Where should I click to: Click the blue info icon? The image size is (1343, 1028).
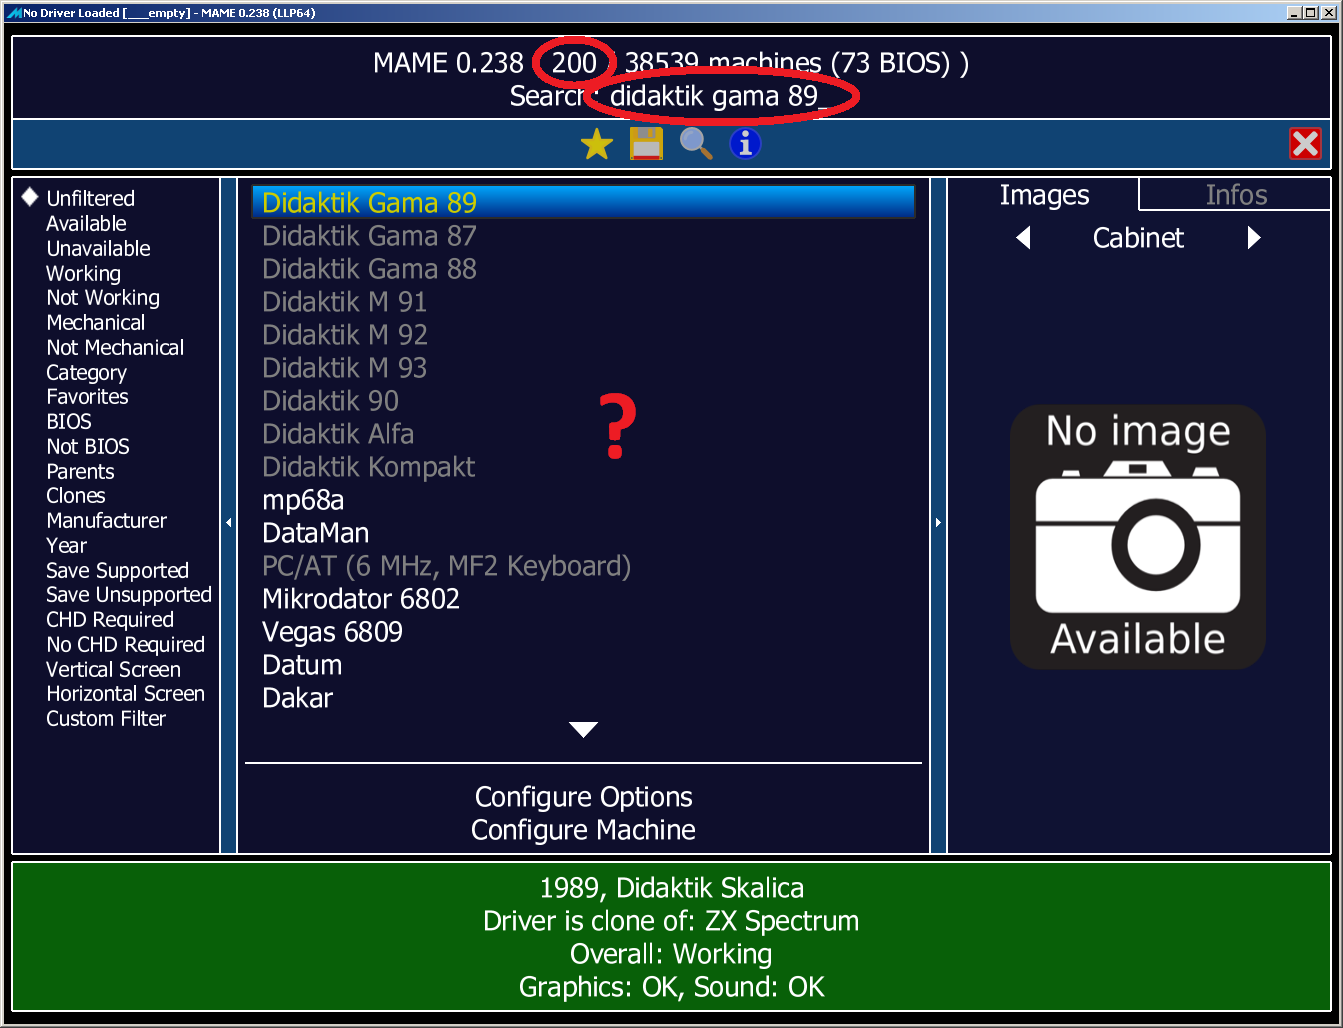pyautogui.click(x=745, y=144)
